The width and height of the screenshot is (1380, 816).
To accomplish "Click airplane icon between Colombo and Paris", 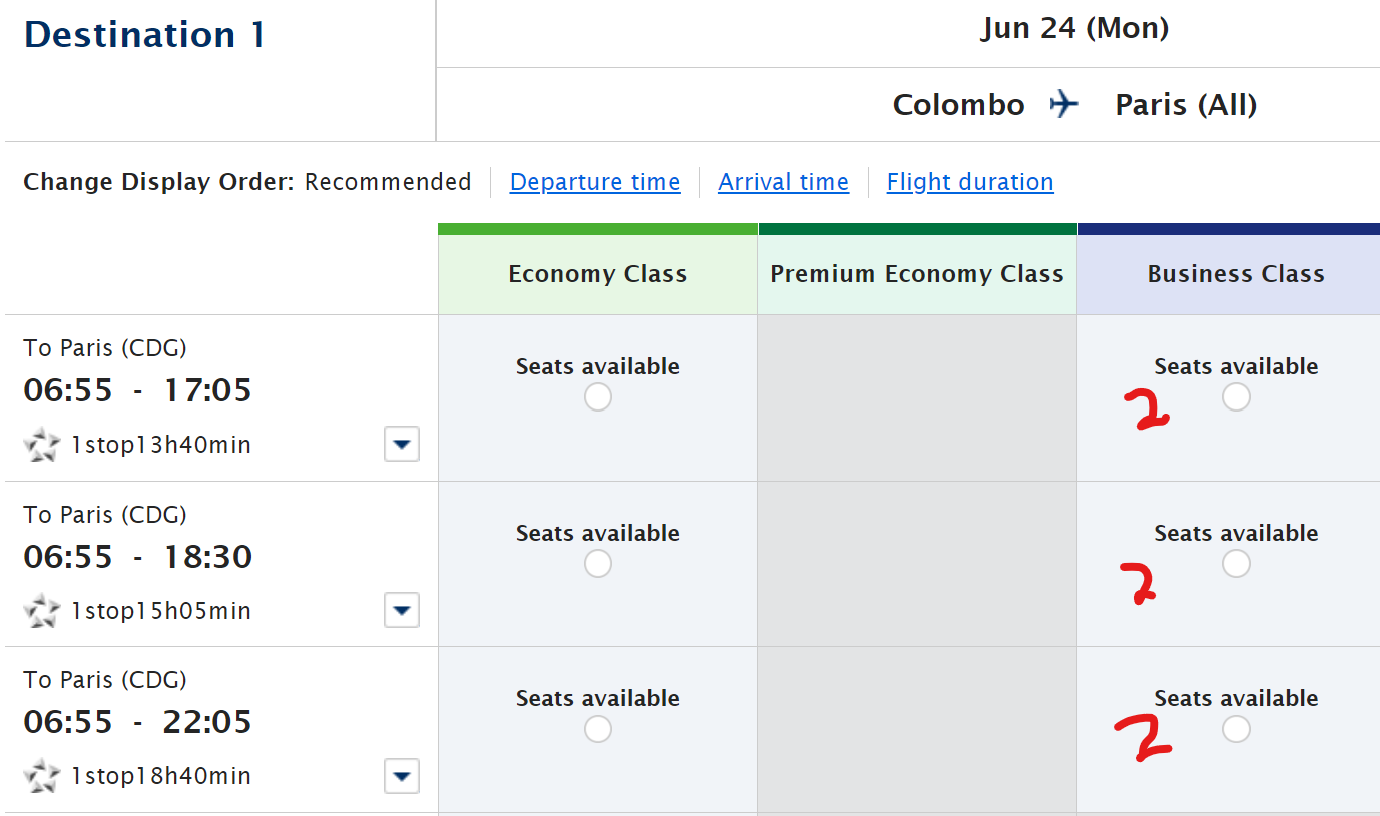I will 1065,104.
